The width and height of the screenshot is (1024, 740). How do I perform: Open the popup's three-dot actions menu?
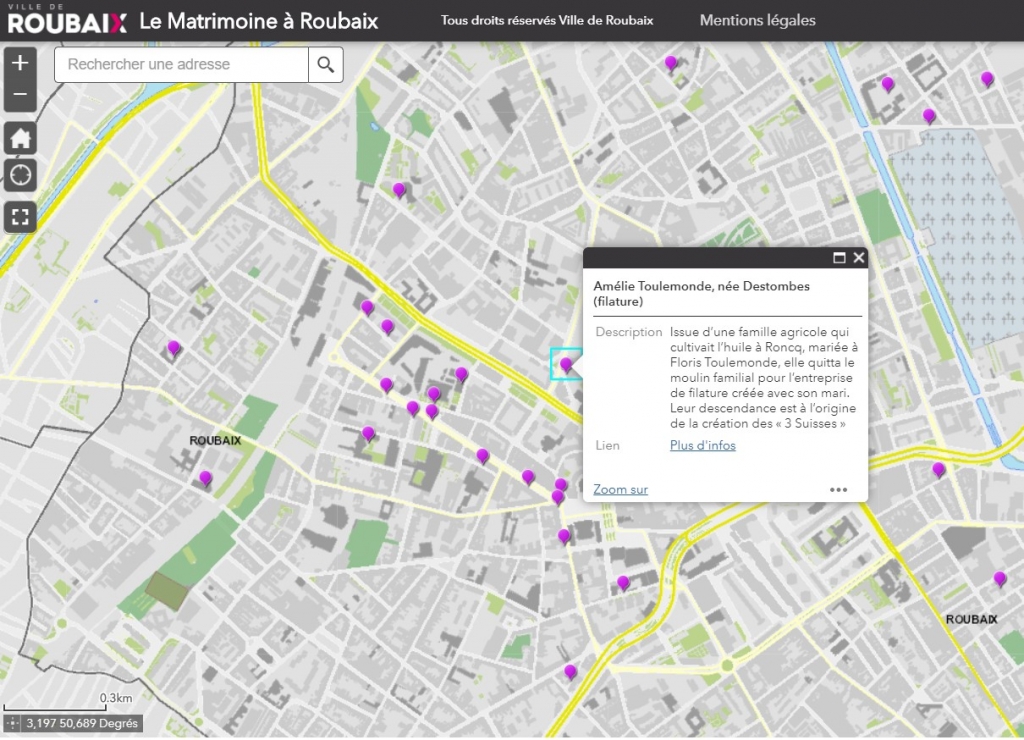tap(839, 489)
